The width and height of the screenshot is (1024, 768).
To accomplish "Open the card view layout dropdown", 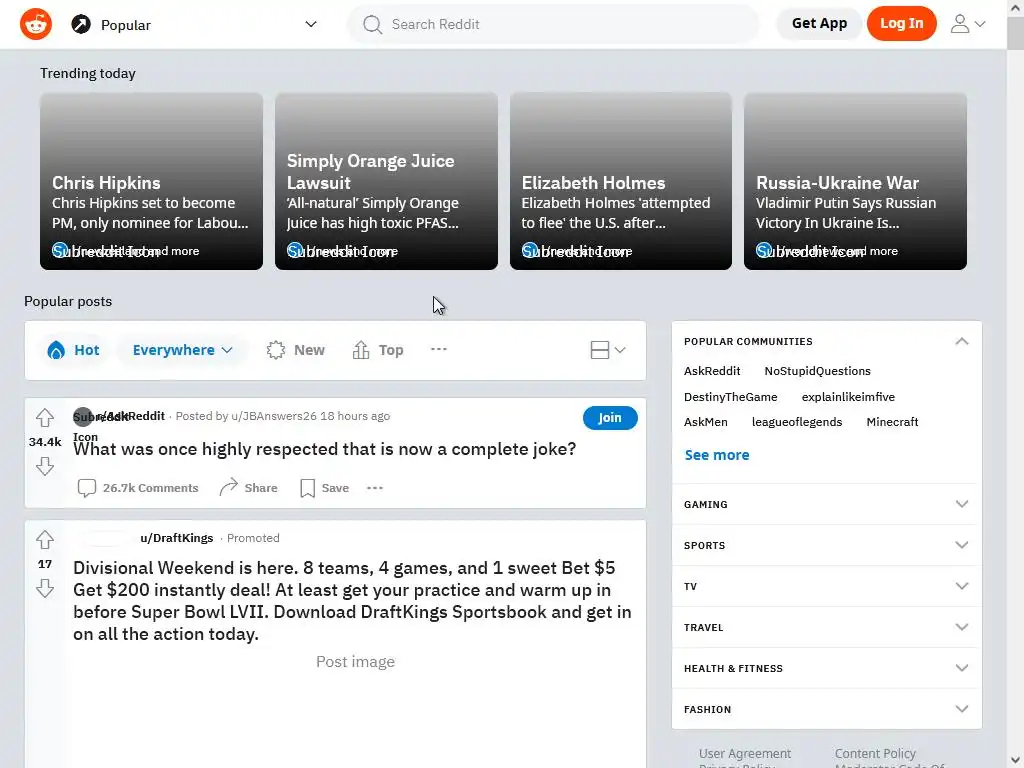I will 608,350.
